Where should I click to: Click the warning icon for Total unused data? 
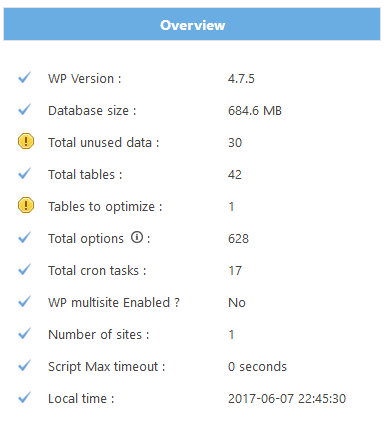click(26, 141)
